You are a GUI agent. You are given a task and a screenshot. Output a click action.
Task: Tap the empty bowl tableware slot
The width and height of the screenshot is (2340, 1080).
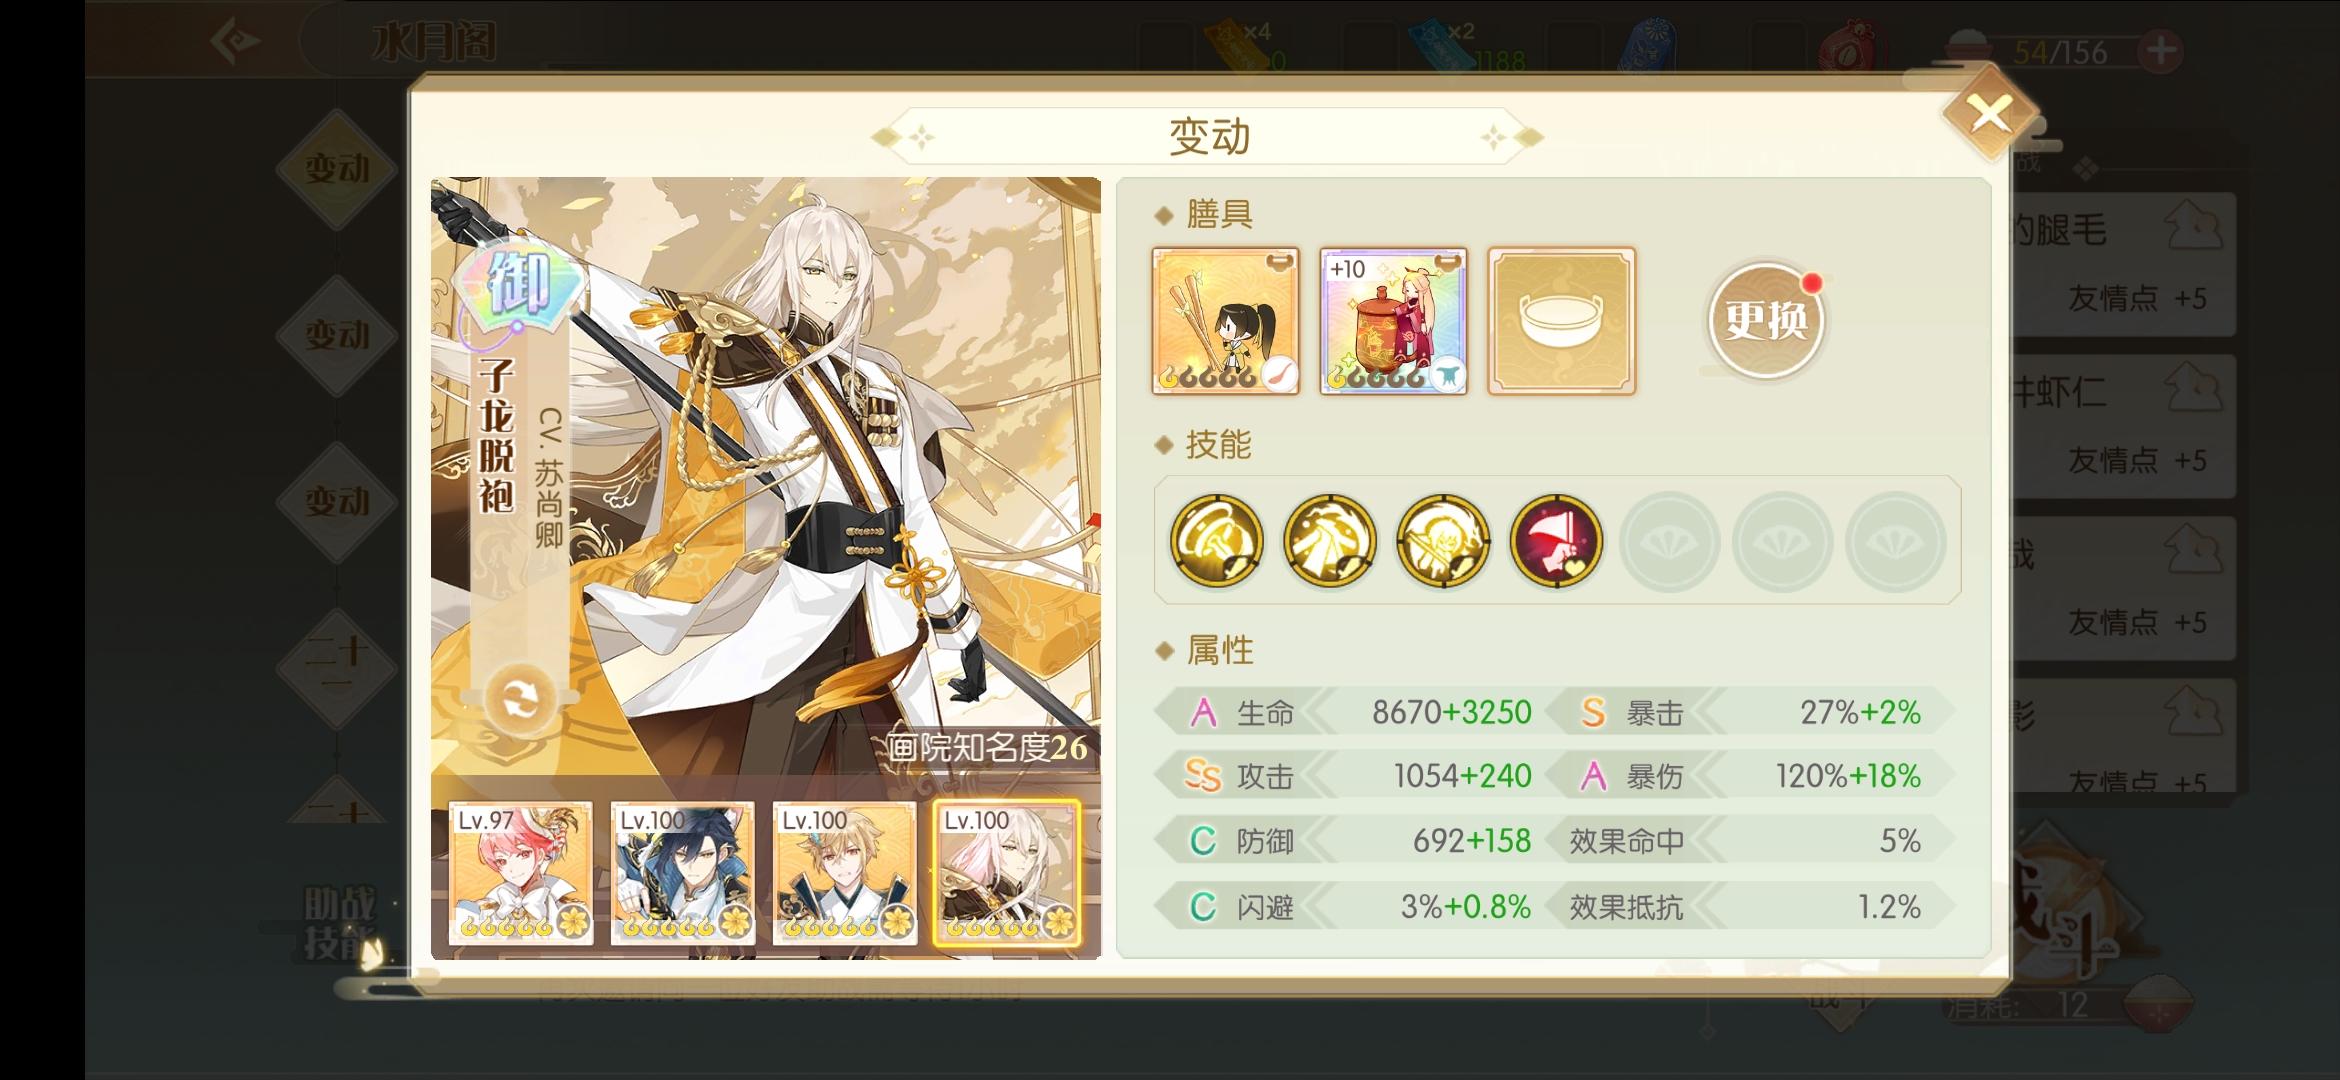(1561, 321)
